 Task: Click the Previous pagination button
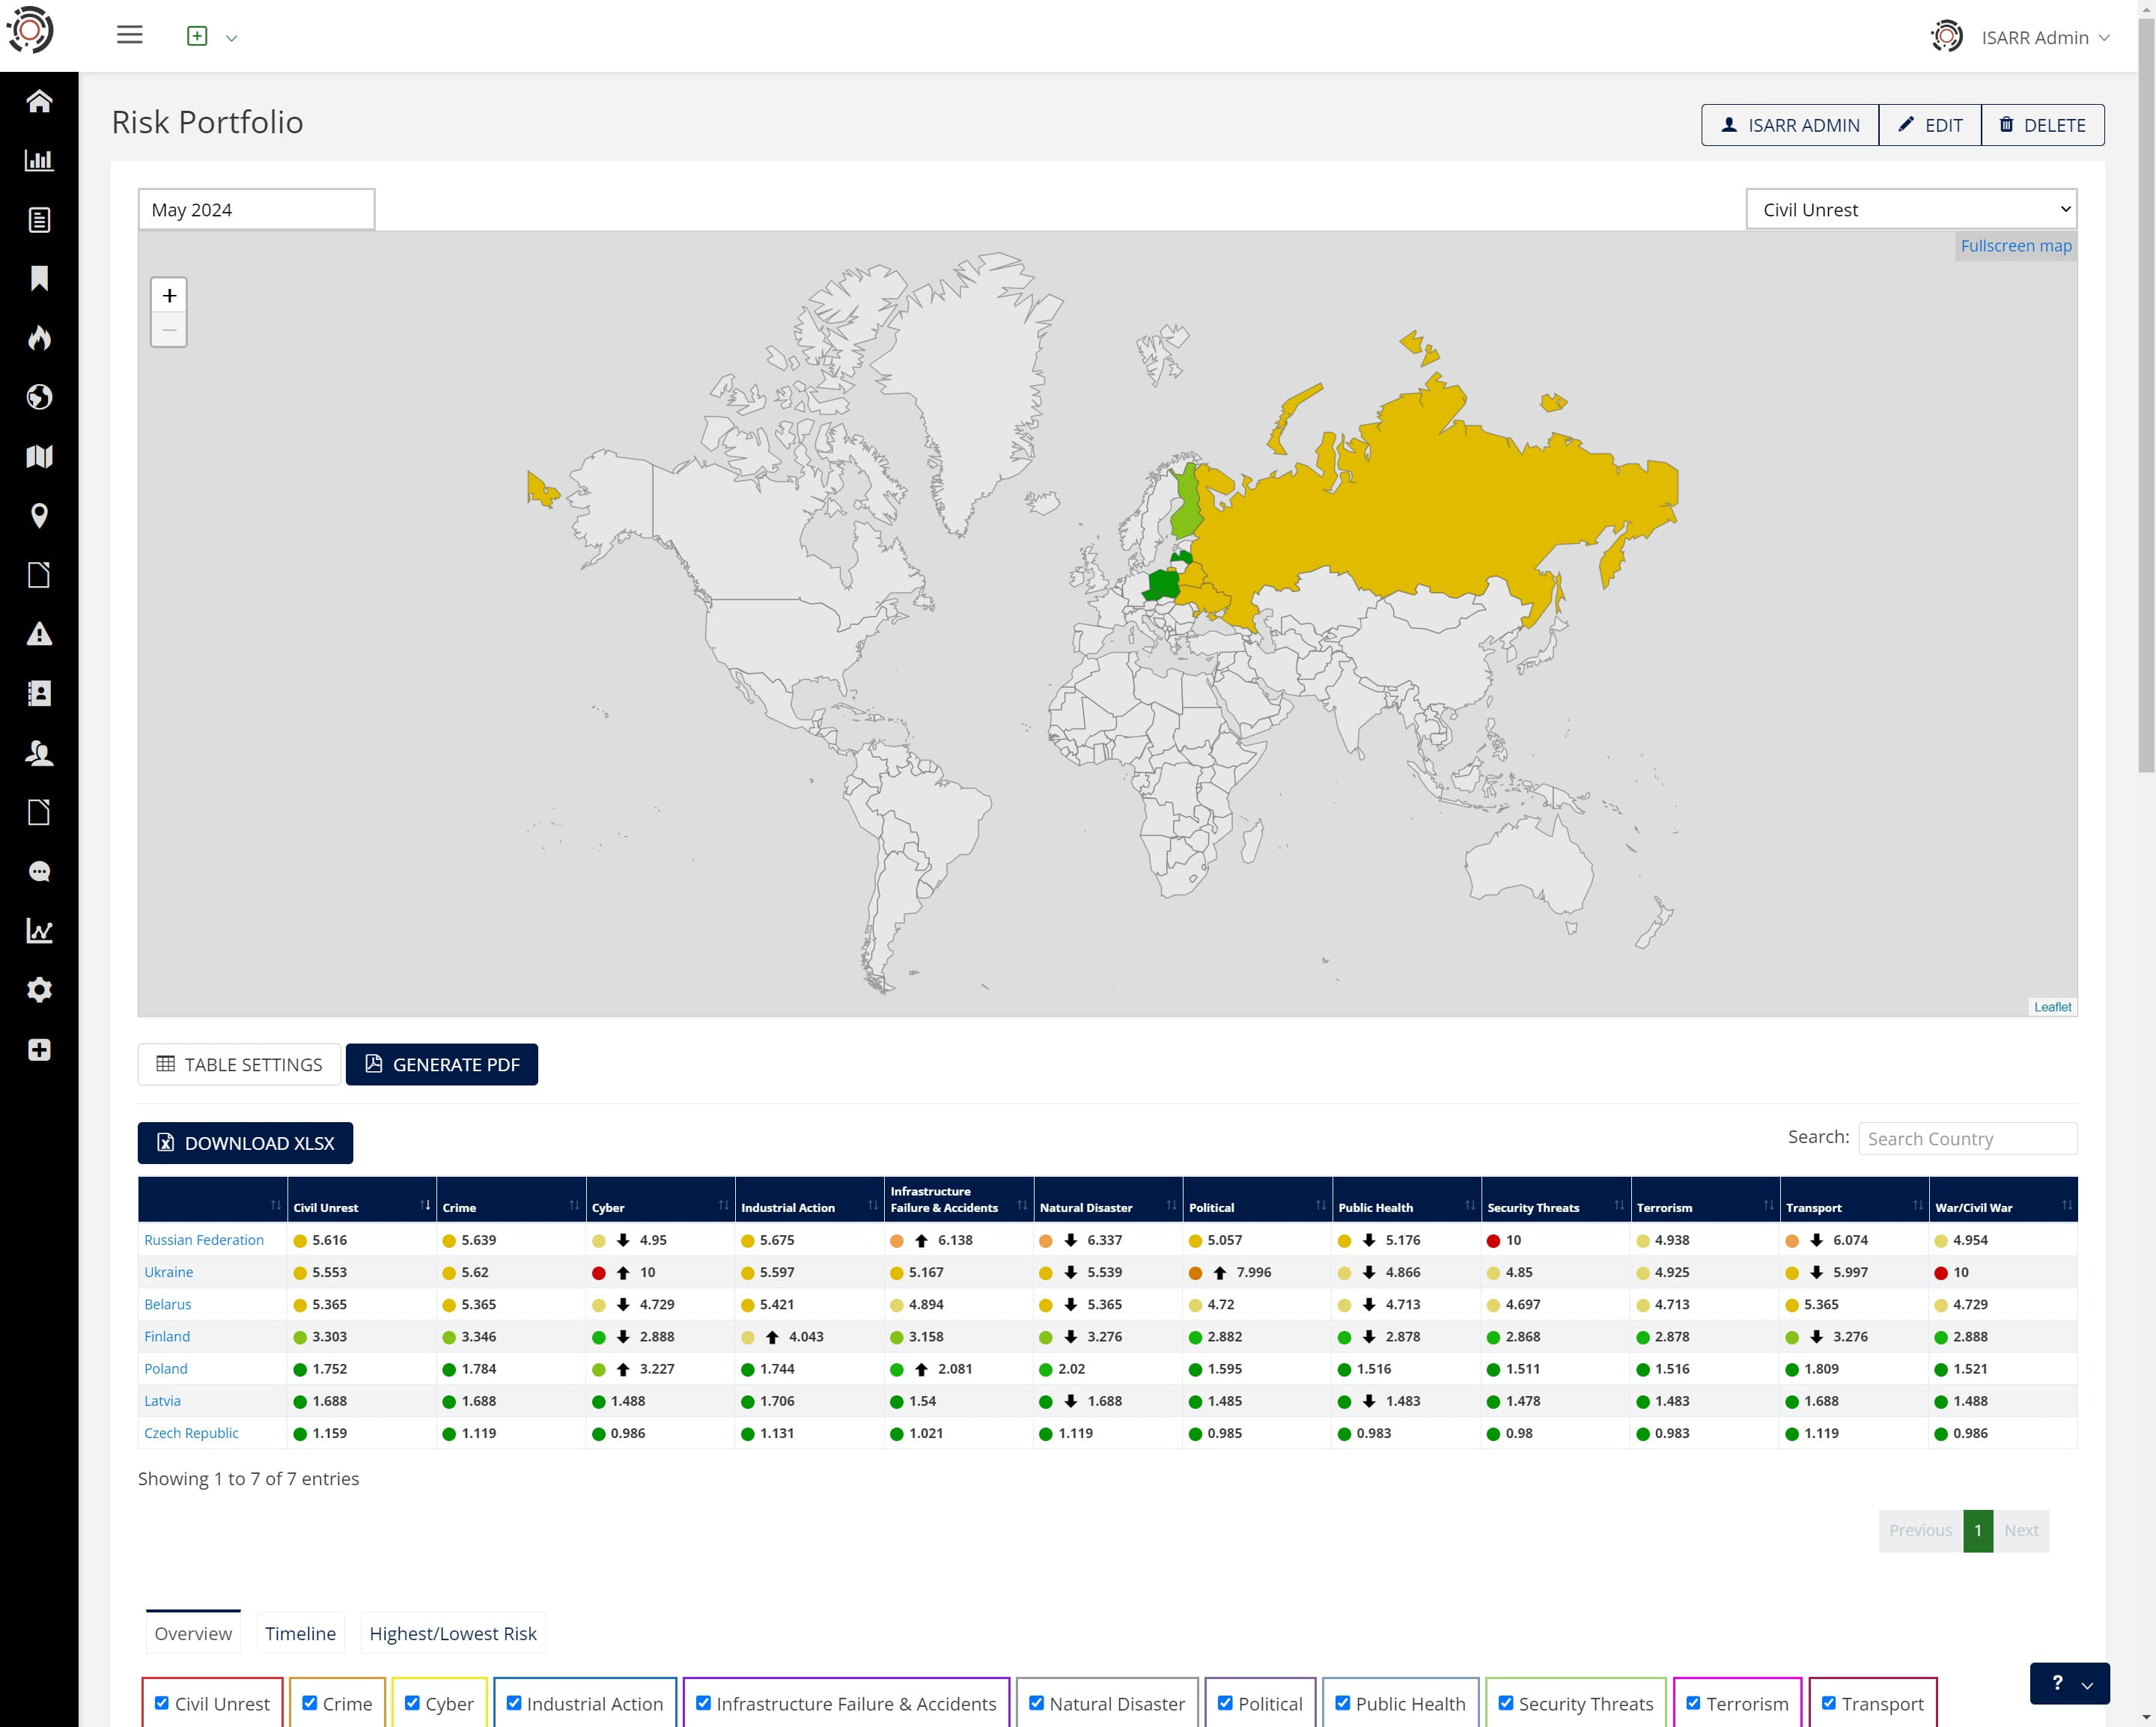tap(1920, 1530)
